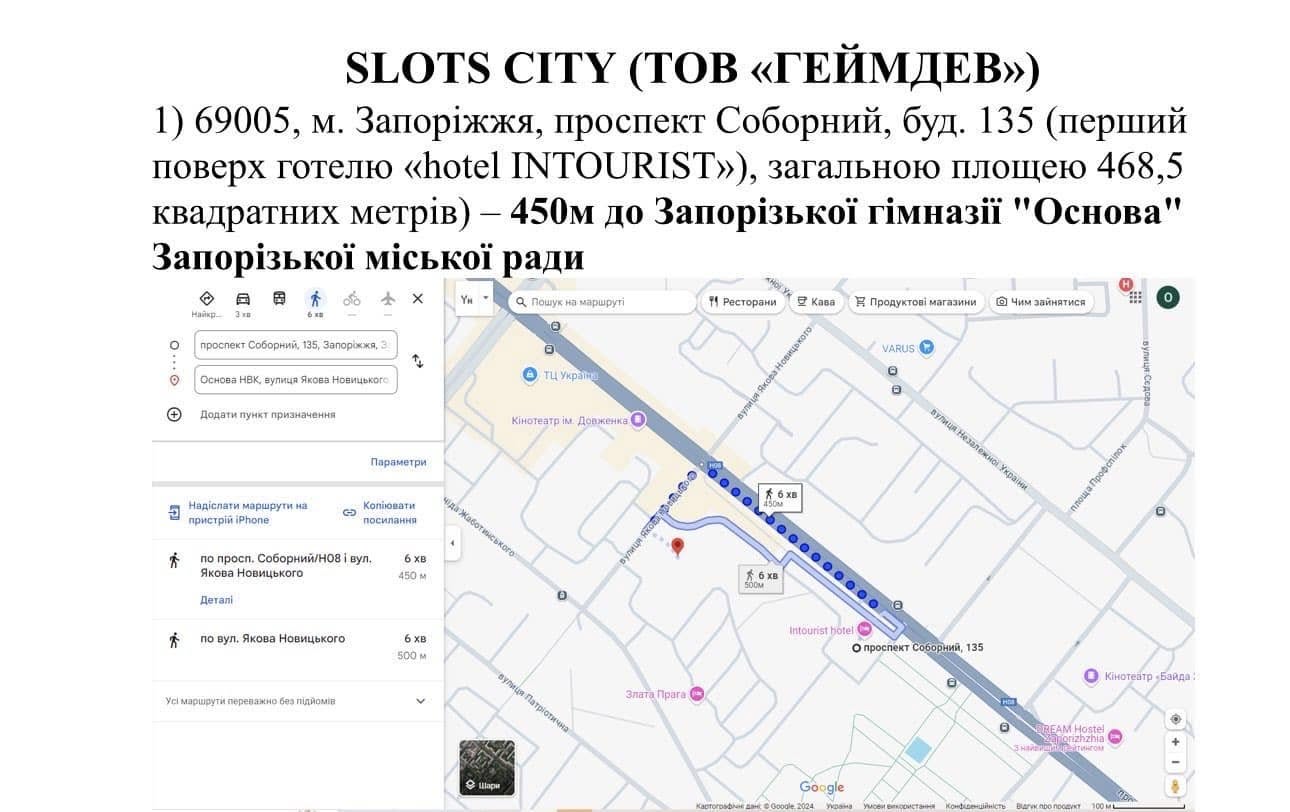The height and width of the screenshot is (812, 1290).
Task: Click the VARUS store marker
Action: point(927,348)
